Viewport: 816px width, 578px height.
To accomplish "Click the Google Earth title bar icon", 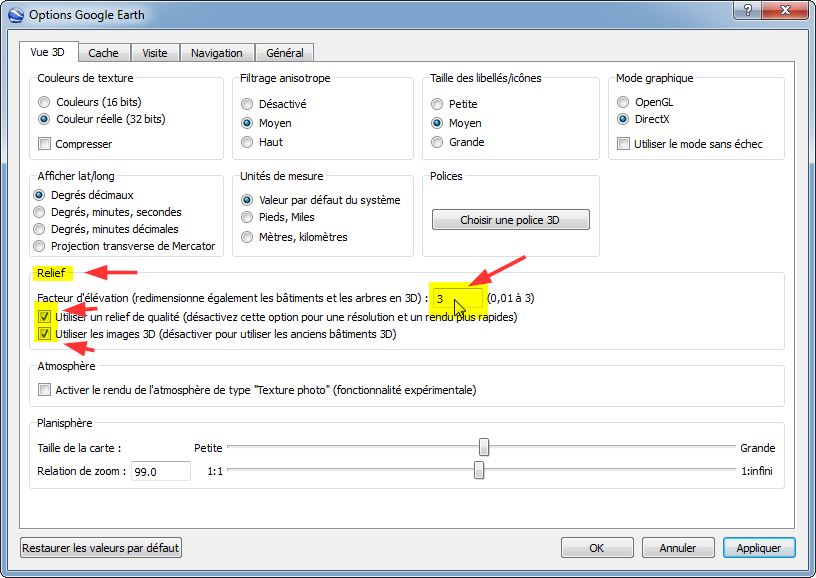I will coord(16,15).
